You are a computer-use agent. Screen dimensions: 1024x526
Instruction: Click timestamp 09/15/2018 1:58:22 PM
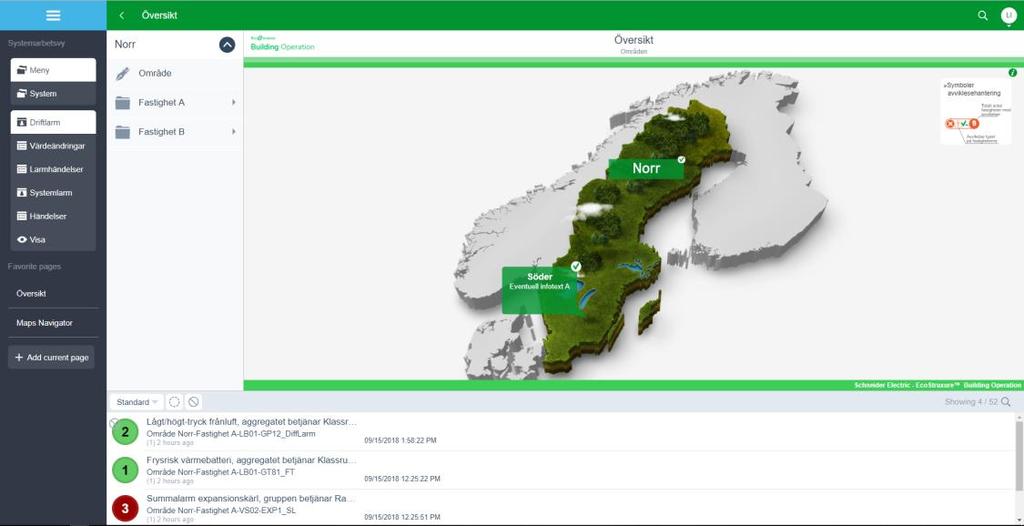click(x=400, y=440)
